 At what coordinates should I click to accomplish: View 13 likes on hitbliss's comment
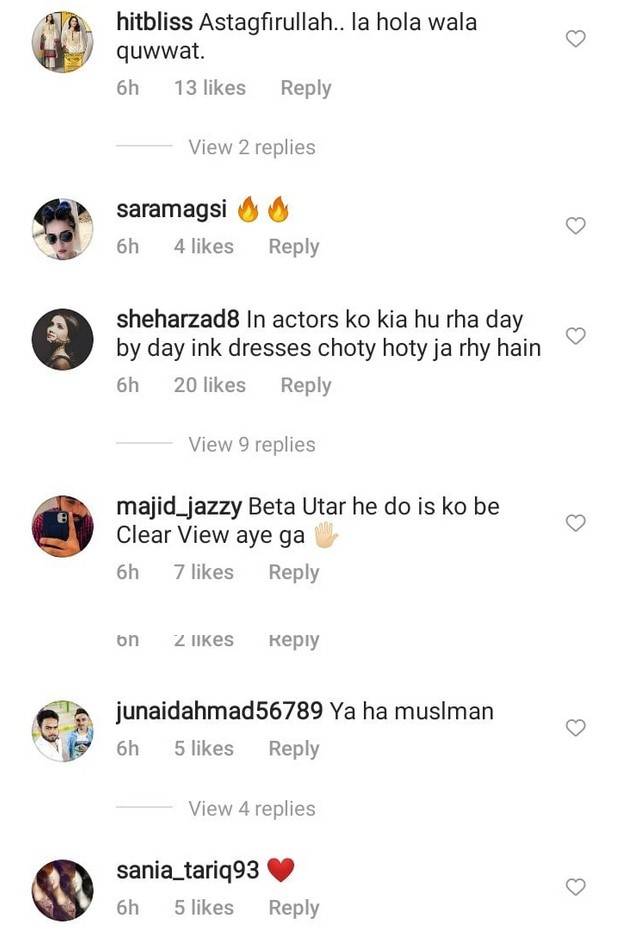point(210,88)
